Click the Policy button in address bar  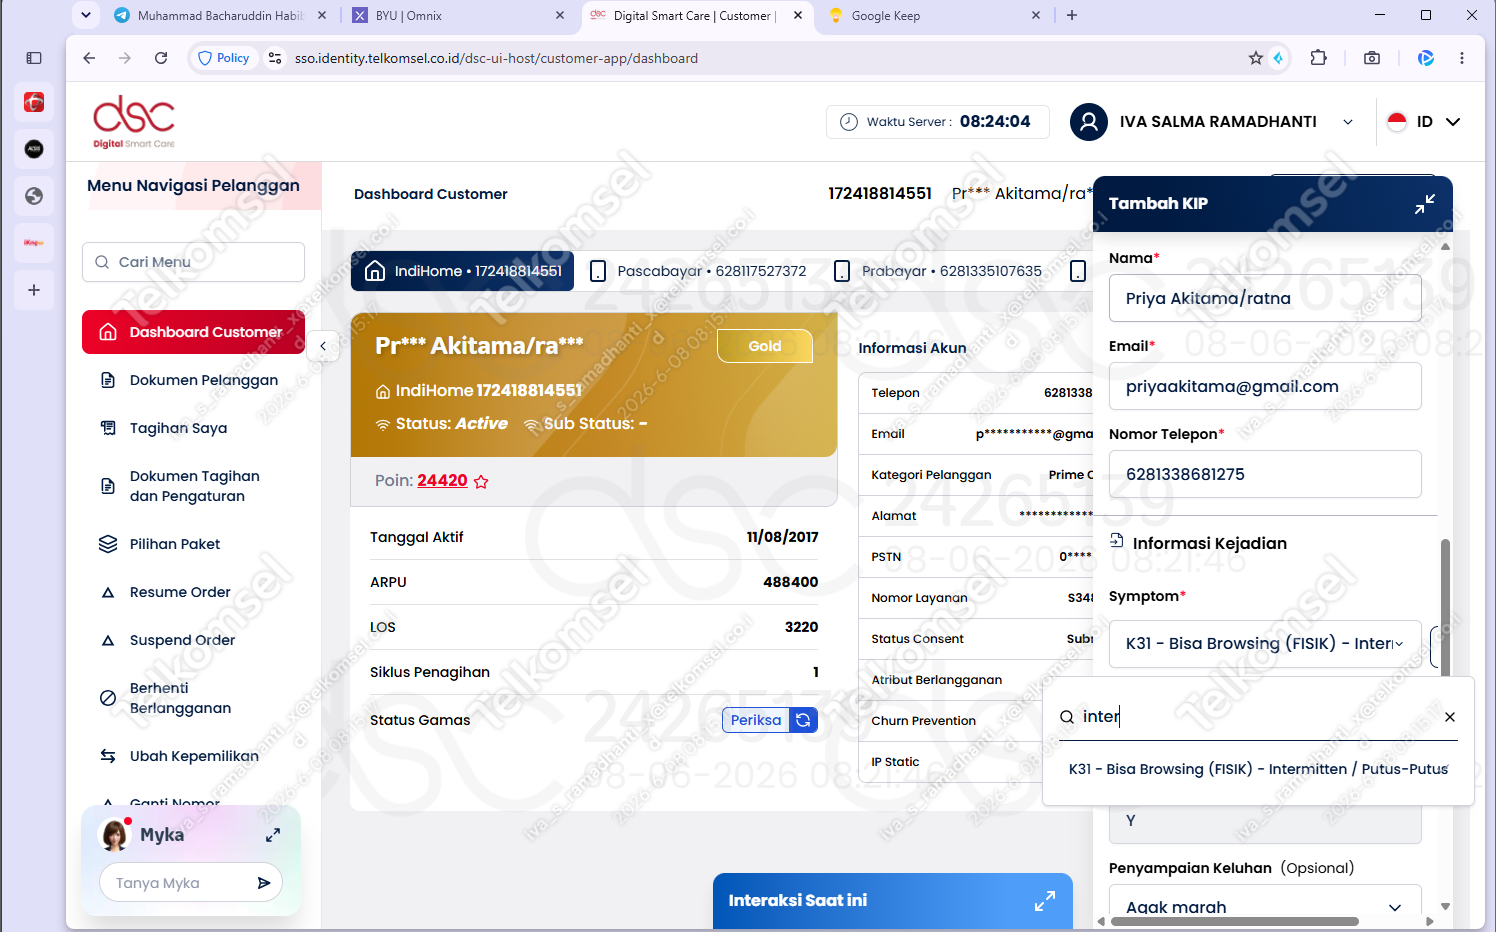(x=224, y=58)
